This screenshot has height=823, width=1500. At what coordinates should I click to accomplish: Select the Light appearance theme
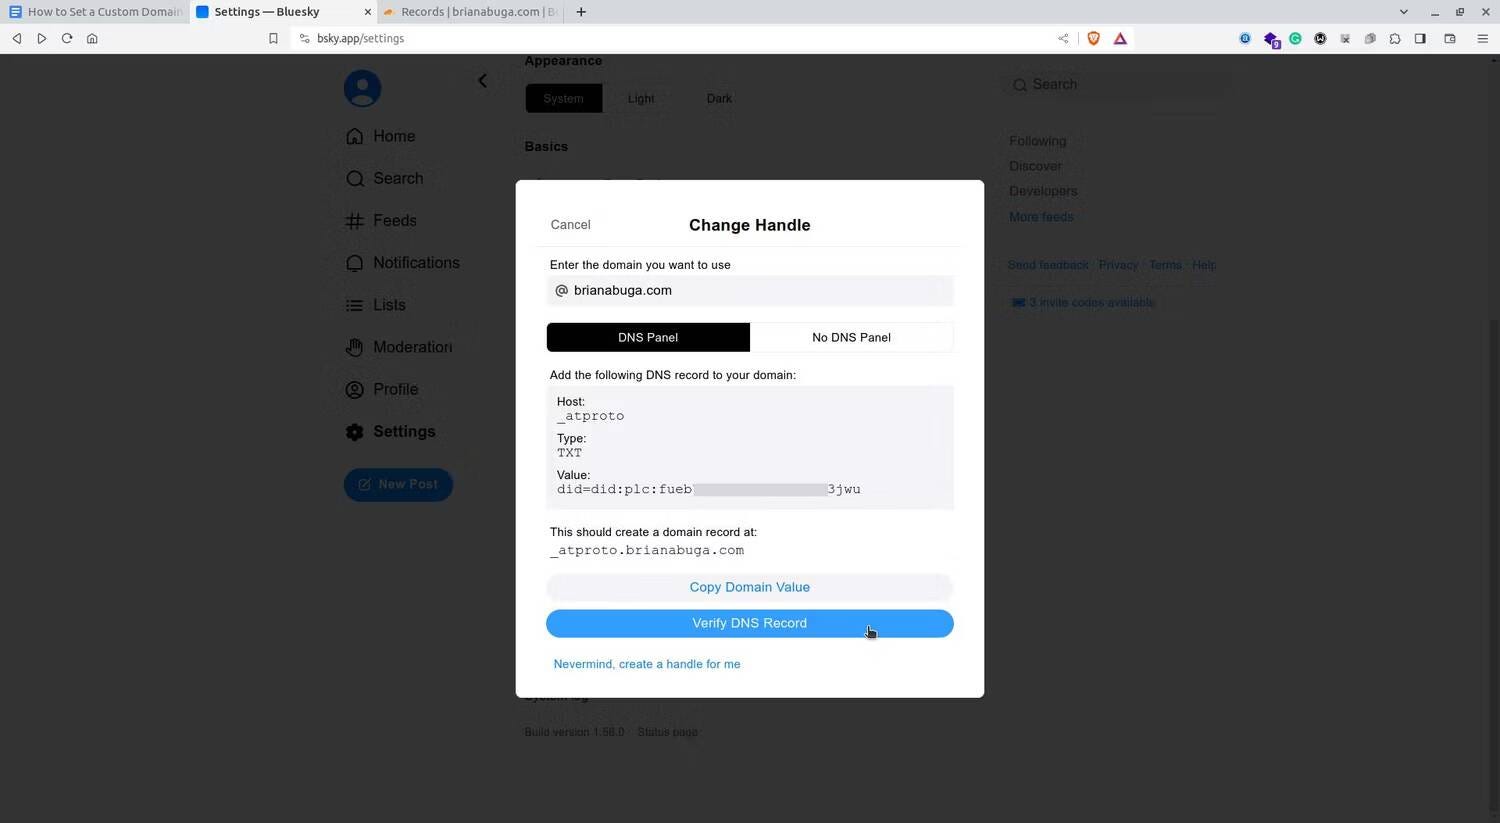pos(640,98)
